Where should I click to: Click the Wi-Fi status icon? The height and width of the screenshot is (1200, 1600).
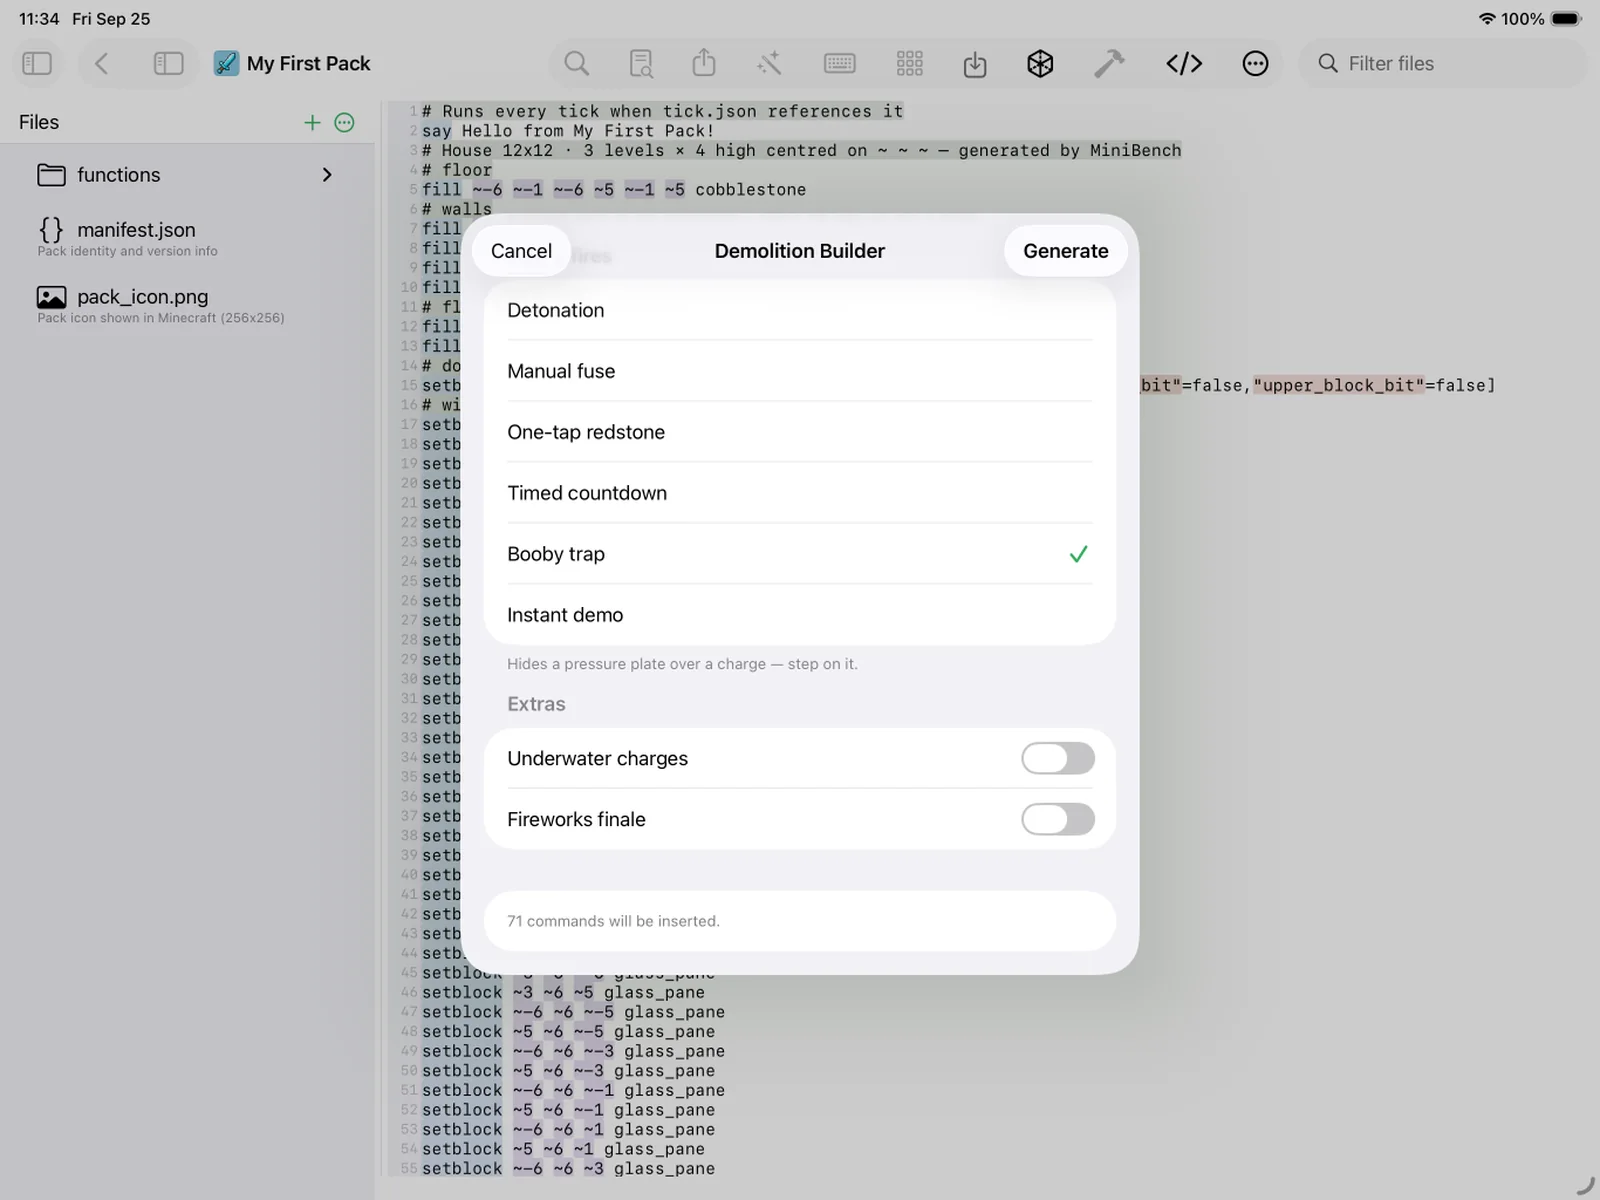1487,19
